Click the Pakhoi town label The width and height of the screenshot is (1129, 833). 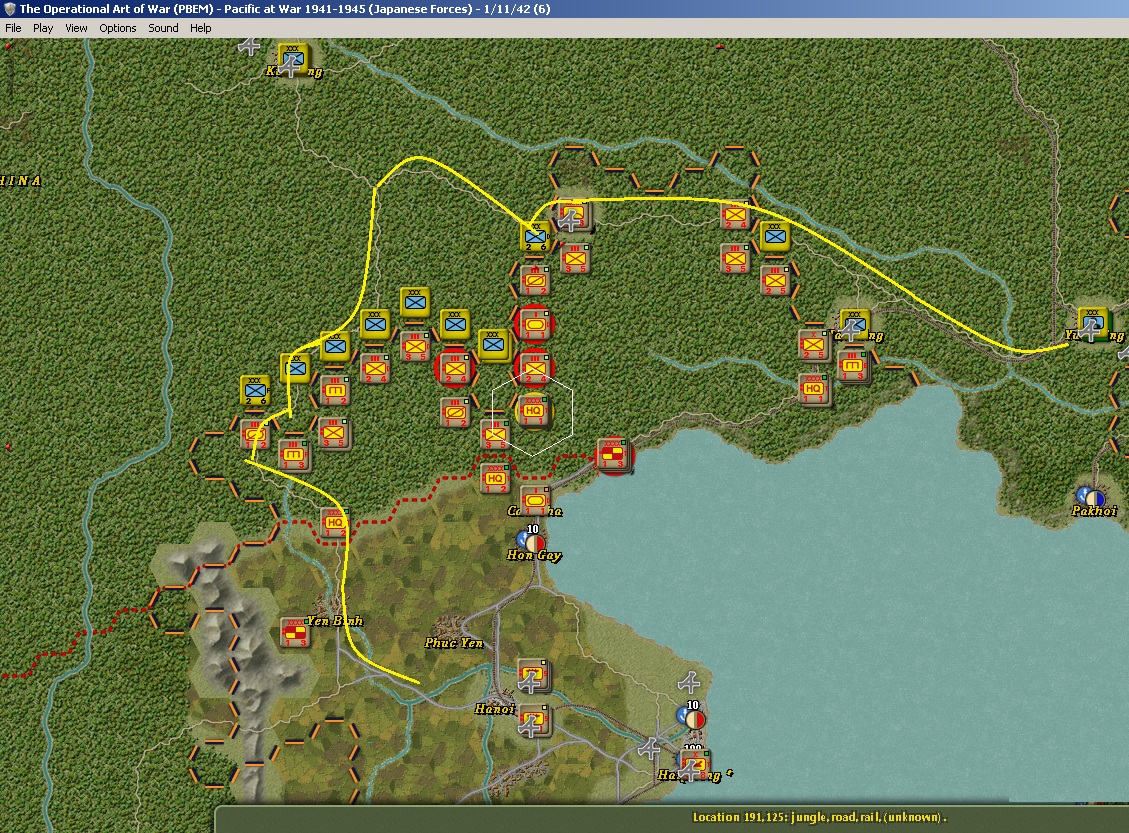[x=1094, y=510]
